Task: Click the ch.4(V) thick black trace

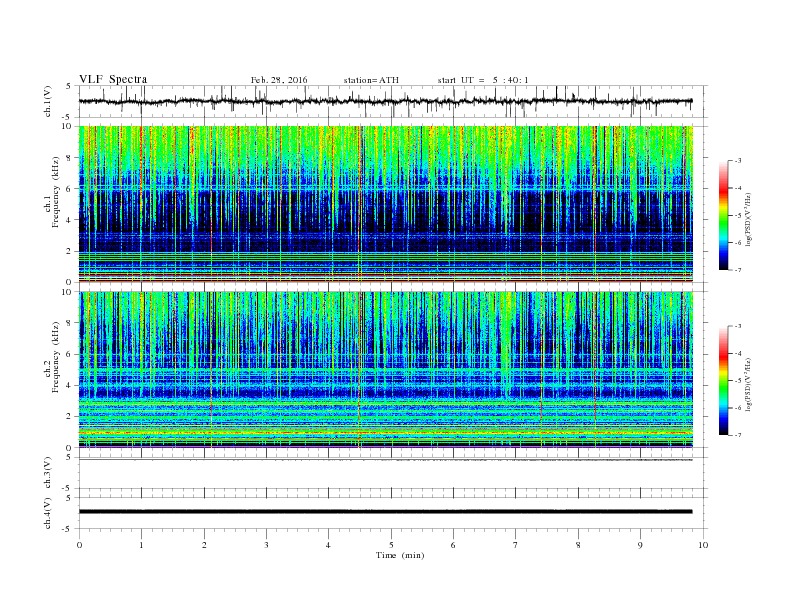Action: coord(386,512)
